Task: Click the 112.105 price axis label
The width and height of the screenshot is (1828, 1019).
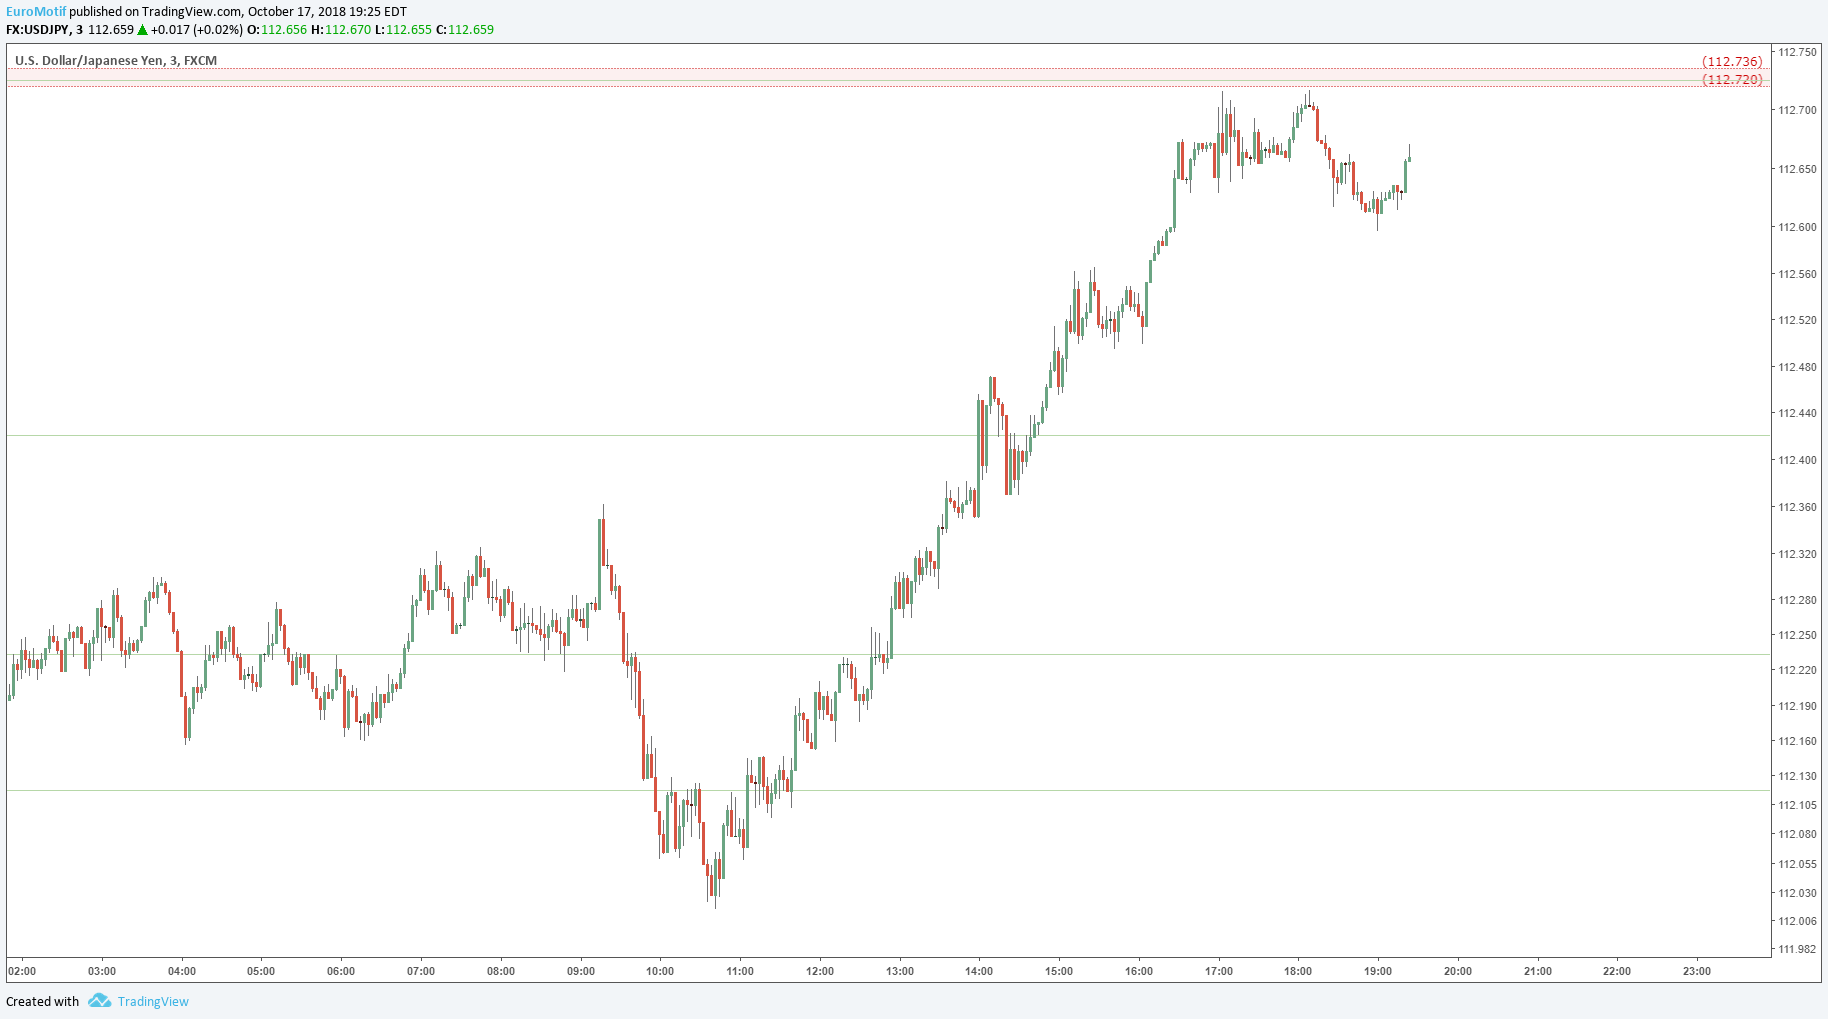Action: coord(1797,805)
